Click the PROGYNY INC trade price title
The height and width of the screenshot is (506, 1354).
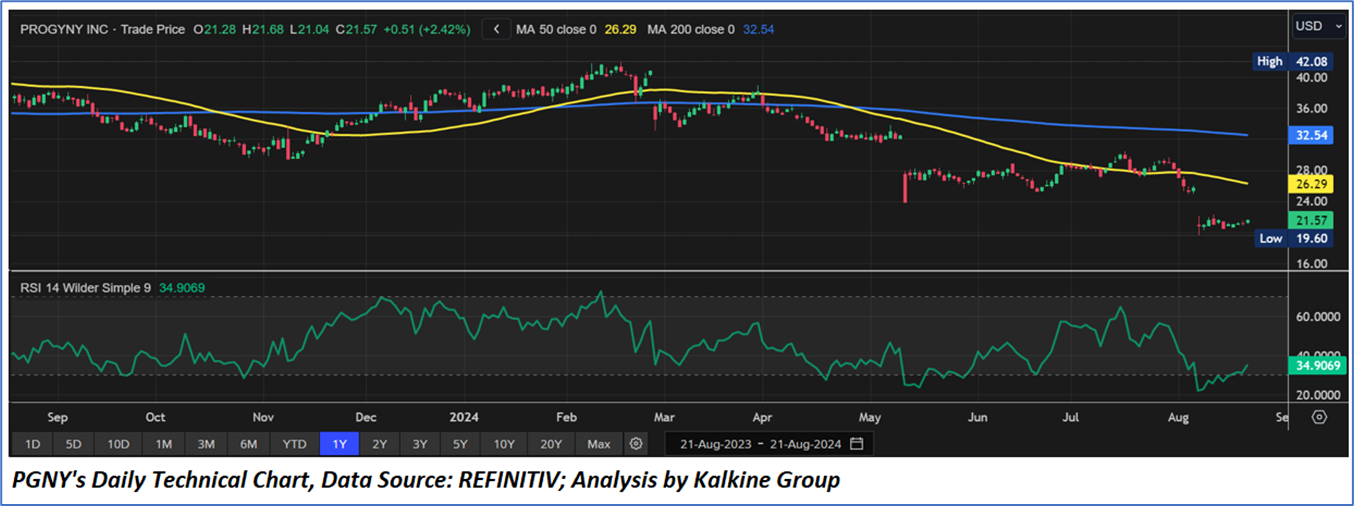click(102, 30)
